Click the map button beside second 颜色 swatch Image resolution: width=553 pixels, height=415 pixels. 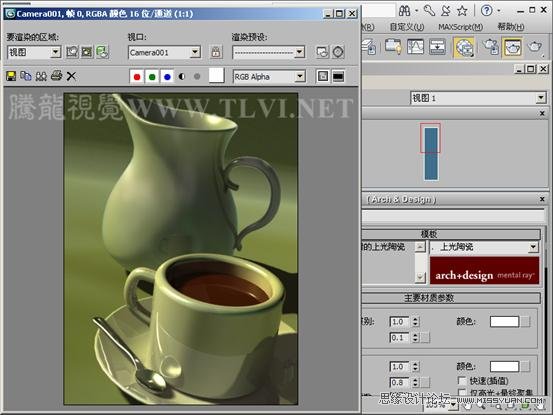click(x=525, y=367)
